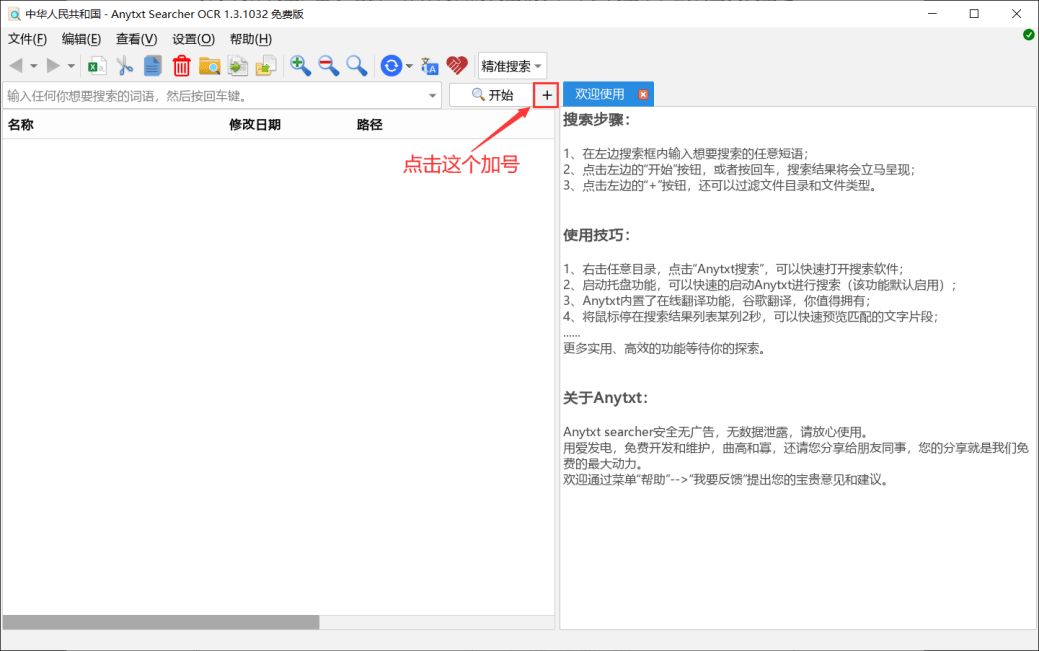Click the text 更多实用、高效的功能等待你的探索。
Viewport: 1039px width, 651px height.
tap(665, 349)
